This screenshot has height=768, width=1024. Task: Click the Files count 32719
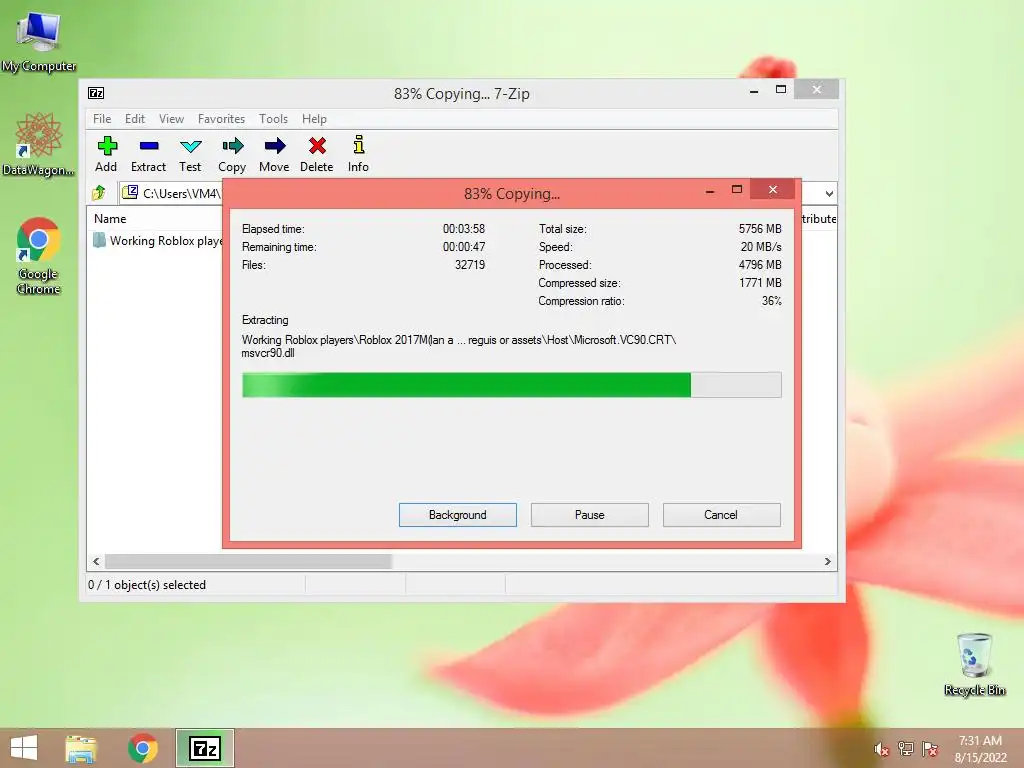(470, 264)
